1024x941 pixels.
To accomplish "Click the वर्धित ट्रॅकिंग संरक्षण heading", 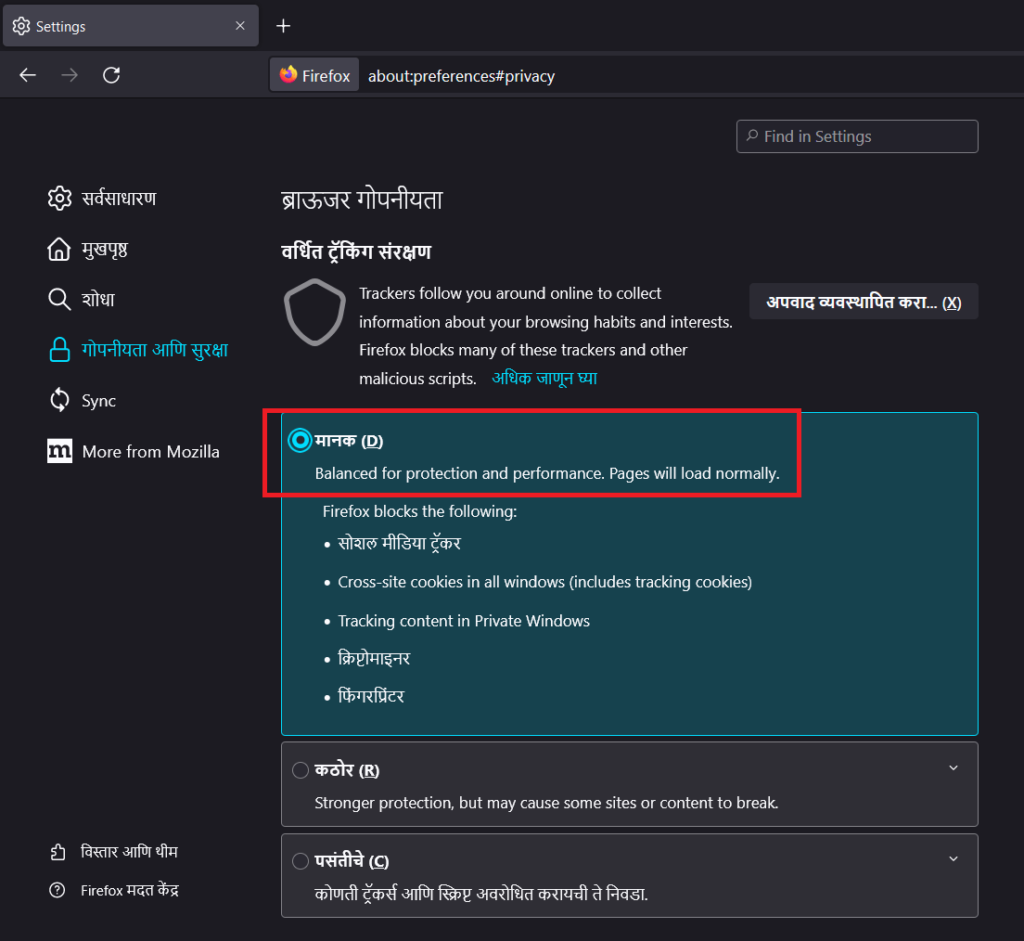I will point(356,252).
